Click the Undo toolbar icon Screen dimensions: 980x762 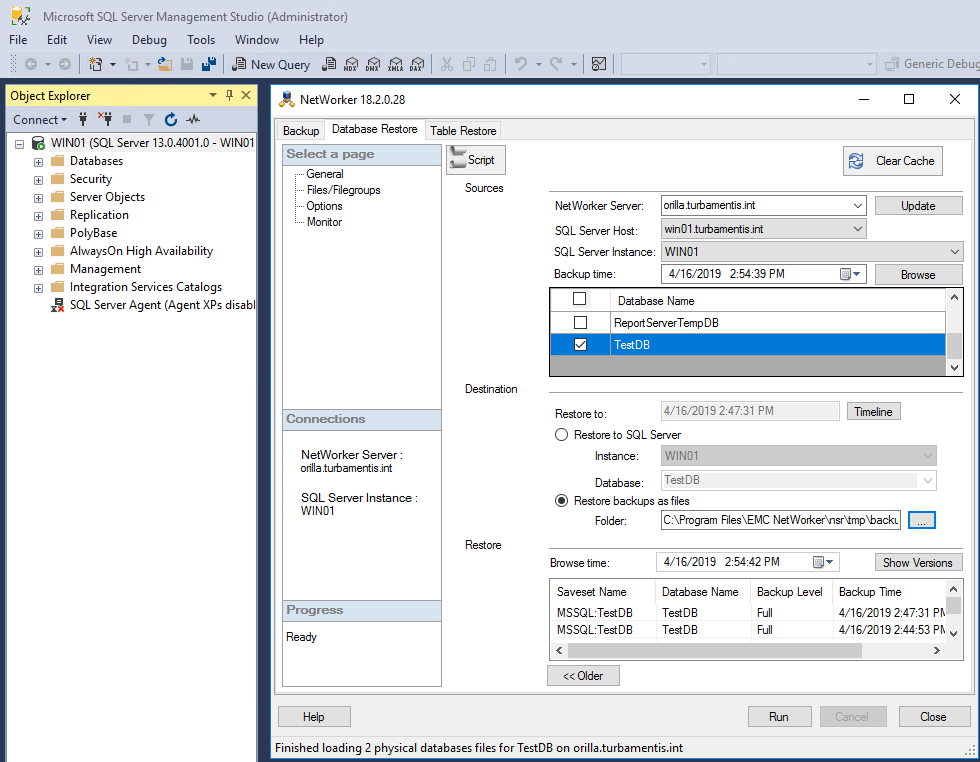click(x=521, y=64)
